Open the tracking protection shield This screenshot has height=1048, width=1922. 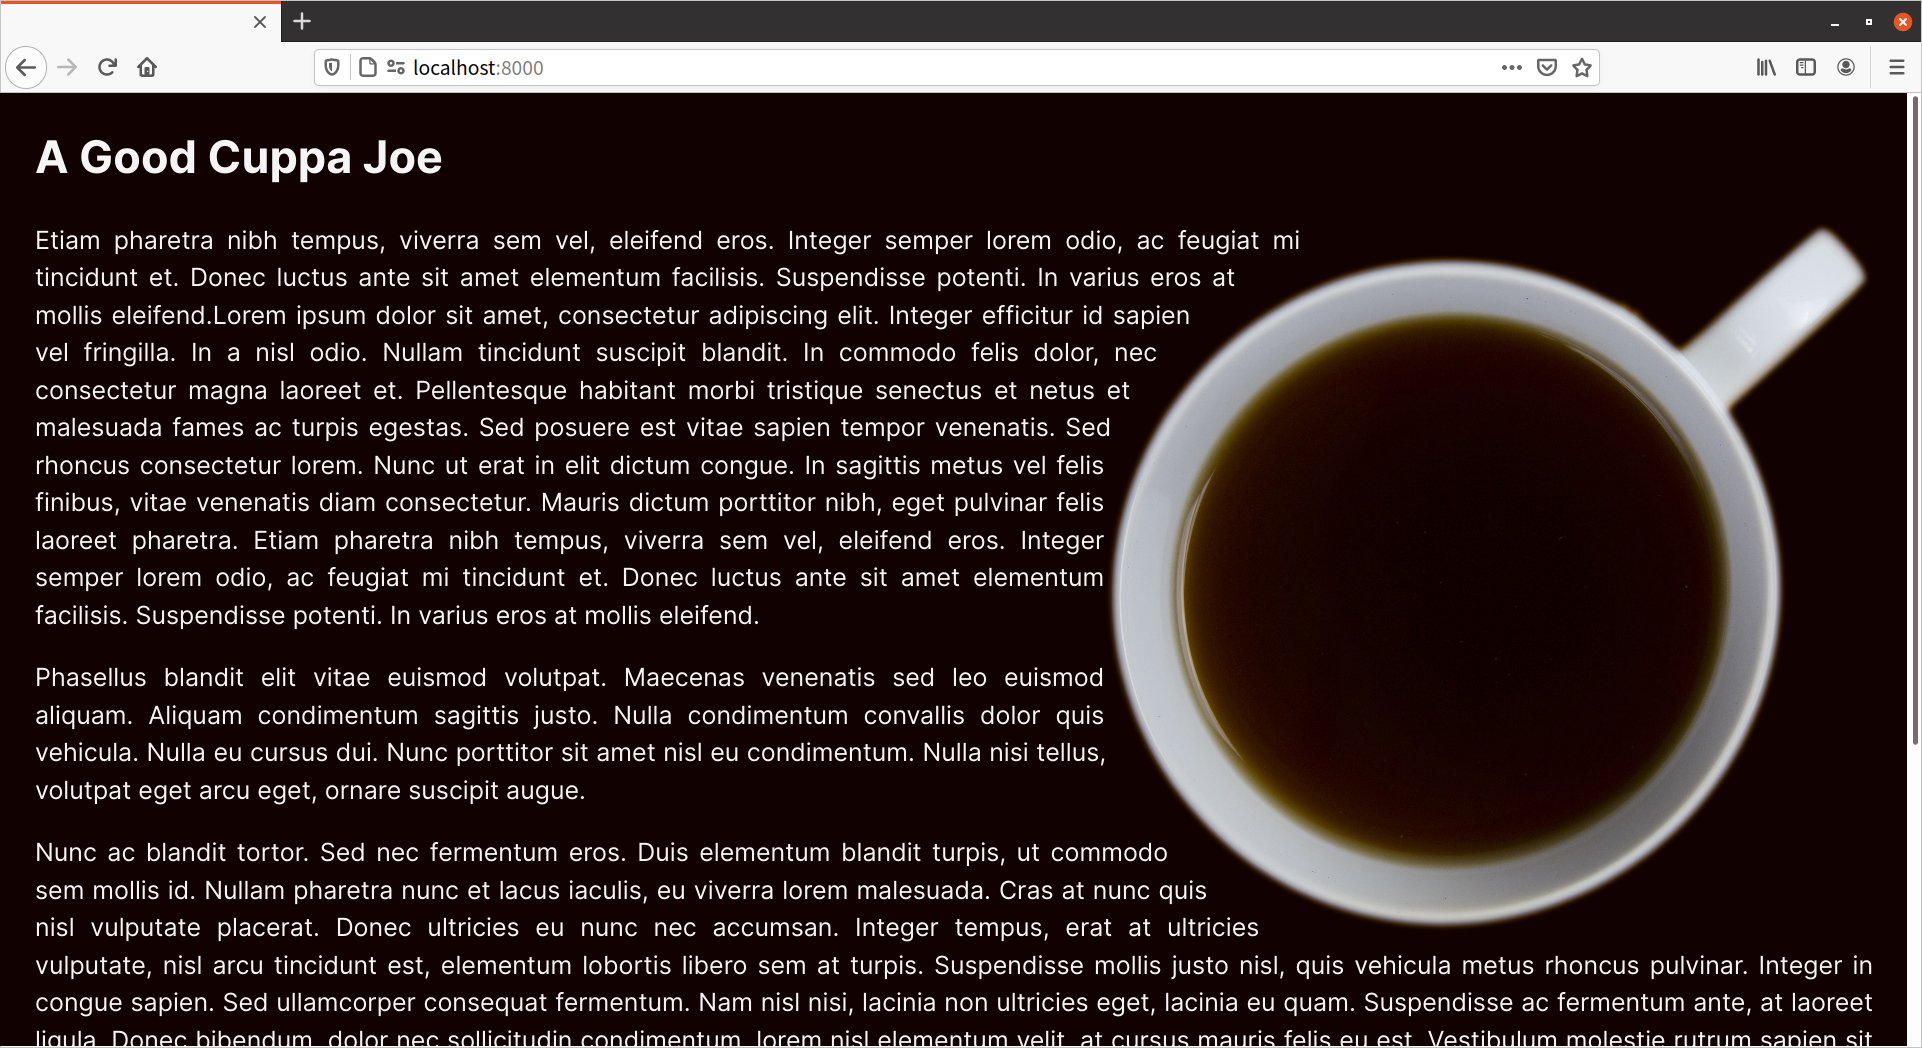(x=332, y=67)
